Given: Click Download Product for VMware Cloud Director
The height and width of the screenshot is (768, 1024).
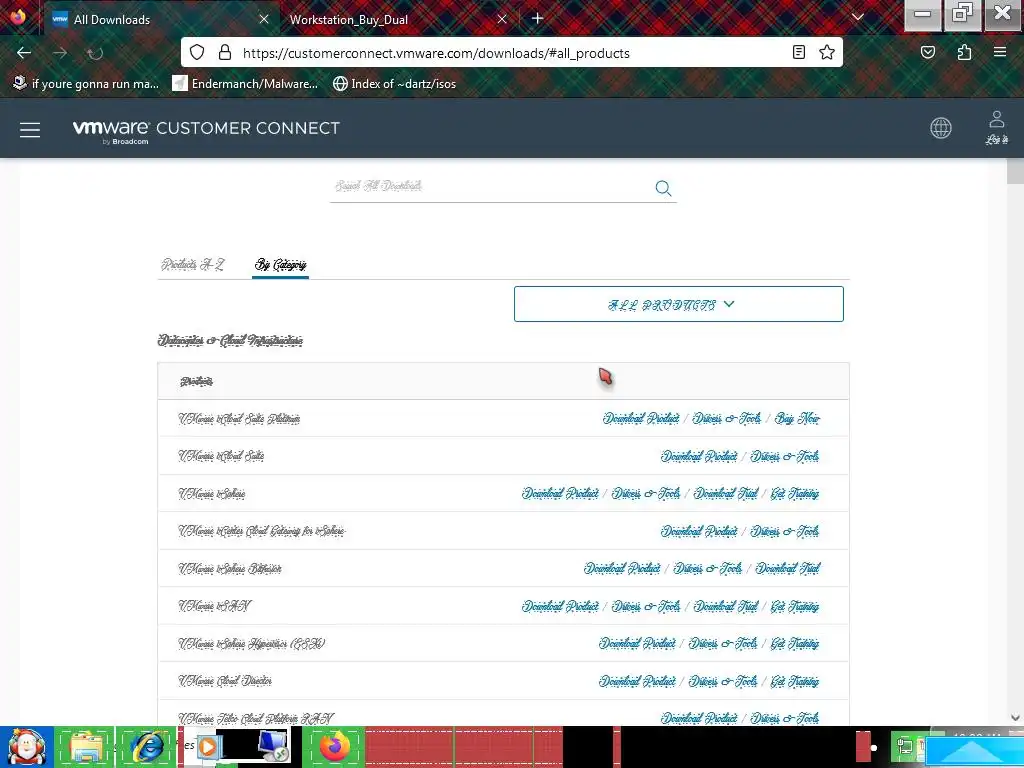Looking at the screenshot, I should point(637,681).
